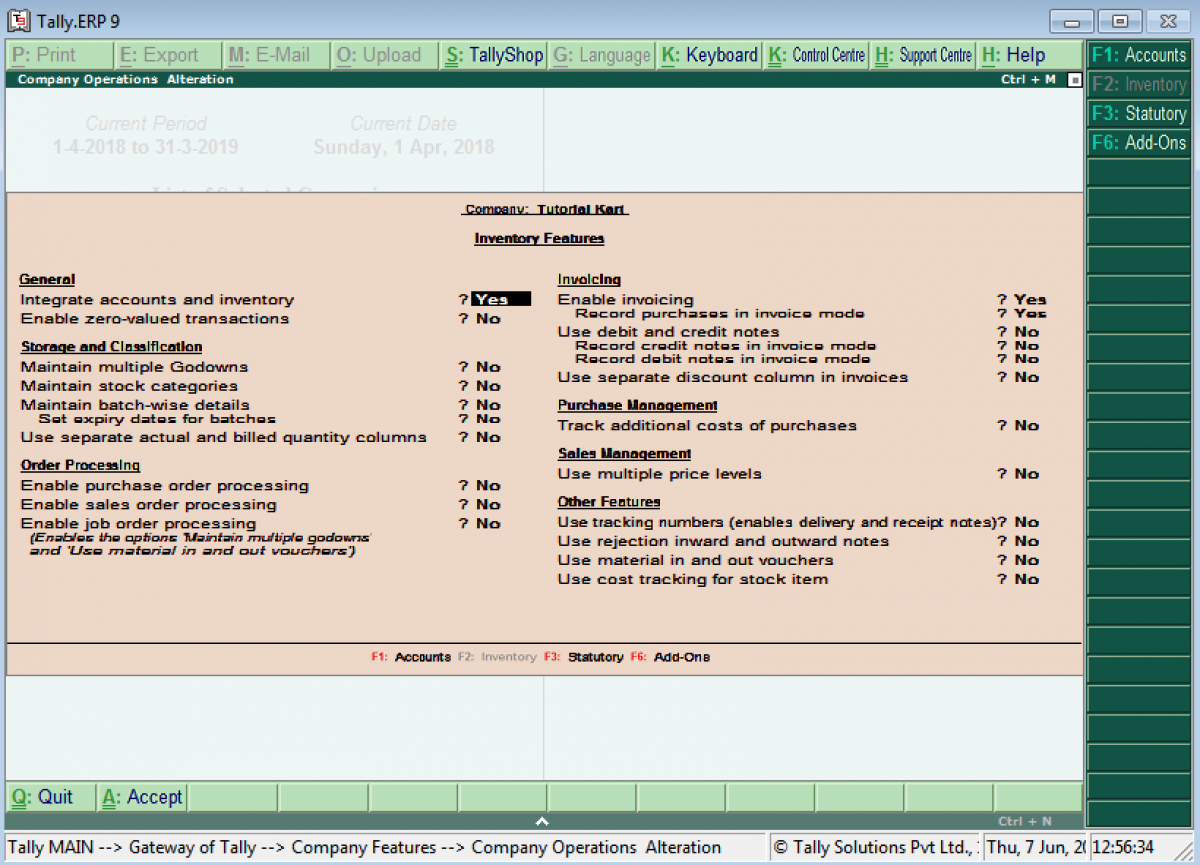Open F6: Add-Ons features
Image resolution: width=1200 pixels, height=865 pixels.
[1139, 143]
